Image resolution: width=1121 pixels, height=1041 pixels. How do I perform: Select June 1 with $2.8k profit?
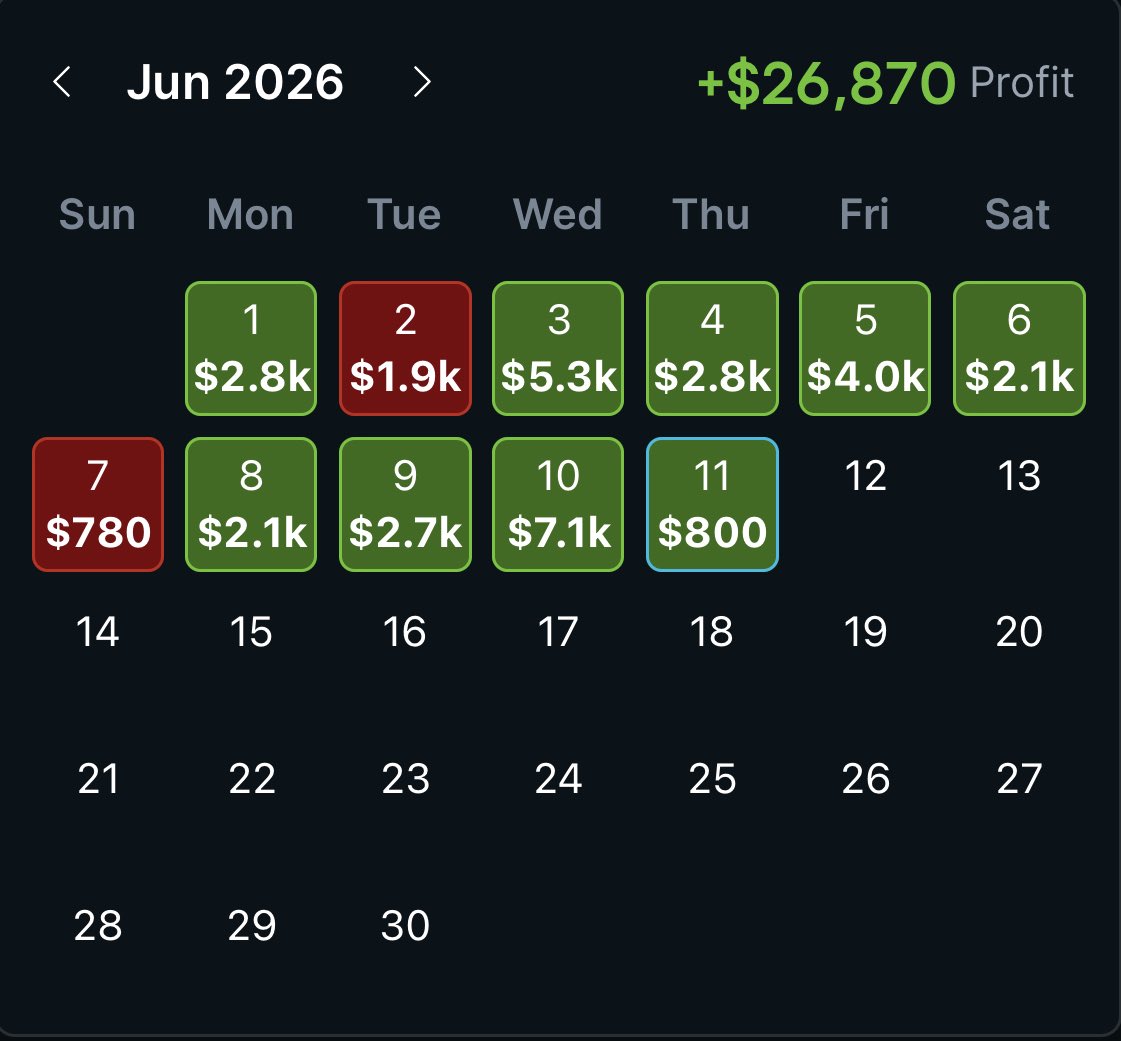click(251, 348)
